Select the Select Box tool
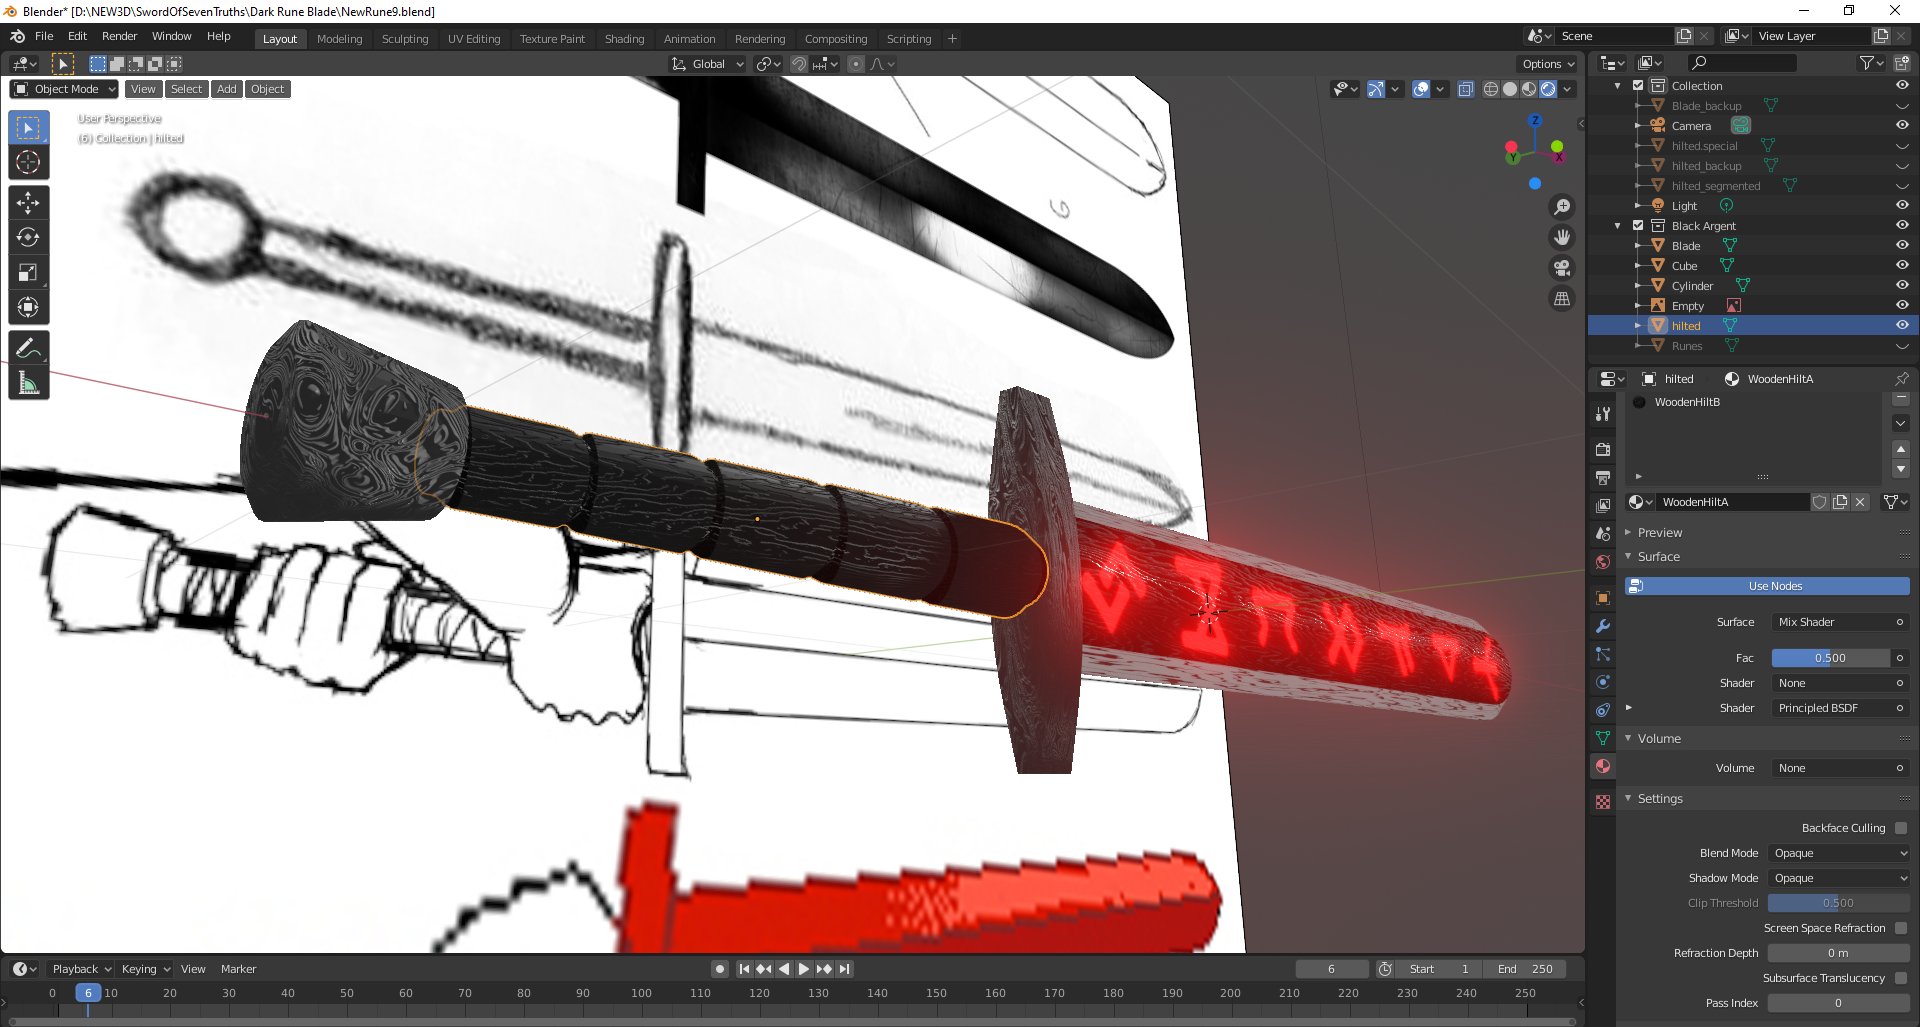This screenshot has width=1920, height=1027. click(28, 128)
